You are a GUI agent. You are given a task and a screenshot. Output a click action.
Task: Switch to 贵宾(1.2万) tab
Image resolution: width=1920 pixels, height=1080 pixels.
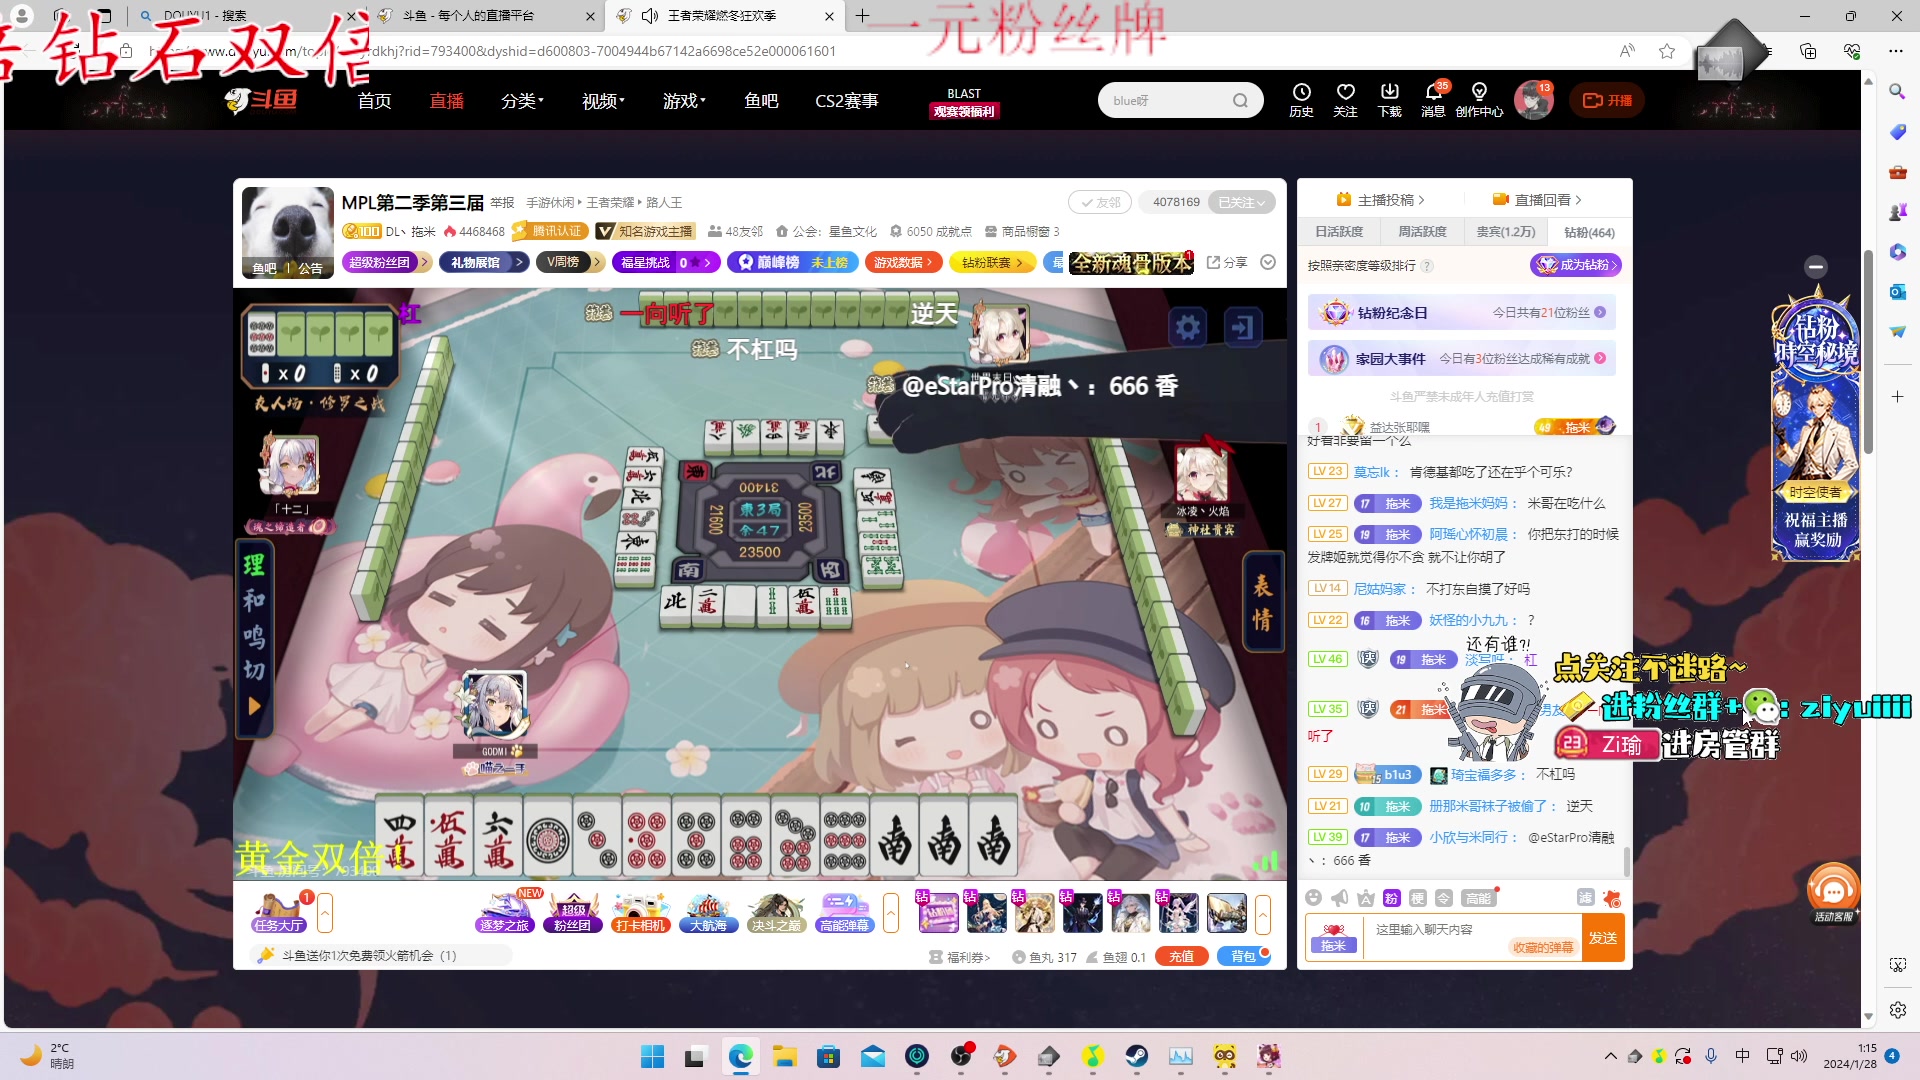[1506, 232]
